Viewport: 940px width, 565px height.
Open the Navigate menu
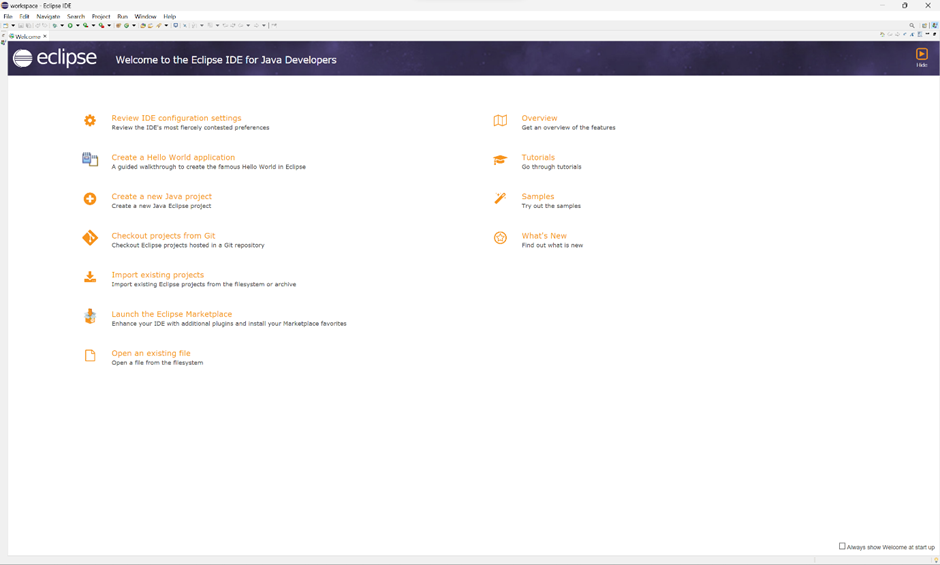pyautogui.click(x=48, y=17)
